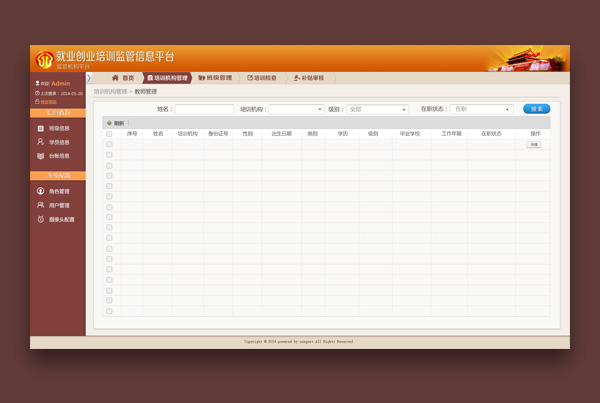This screenshot has height=403, width=600.
Task: Click the green 刷新 refresh icon
Action: pos(110,123)
